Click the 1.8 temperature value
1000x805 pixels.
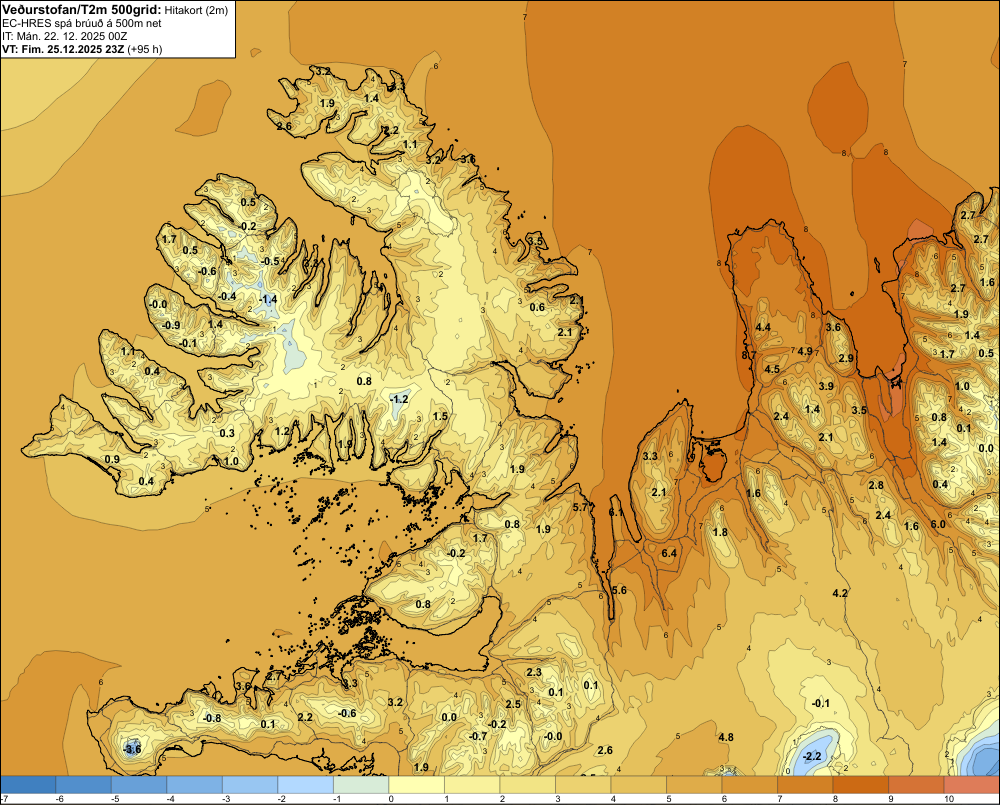click(x=720, y=533)
